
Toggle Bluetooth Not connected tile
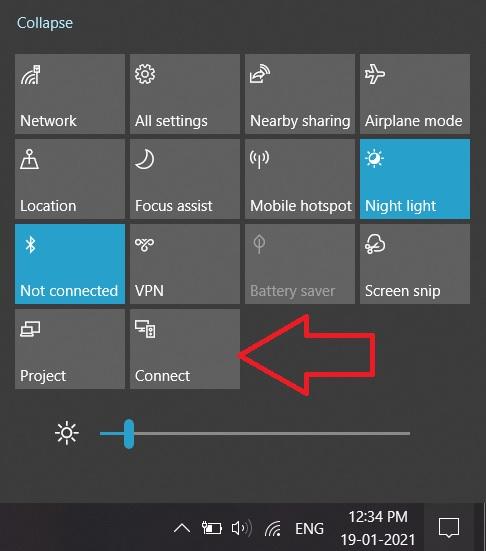(x=70, y=264)
